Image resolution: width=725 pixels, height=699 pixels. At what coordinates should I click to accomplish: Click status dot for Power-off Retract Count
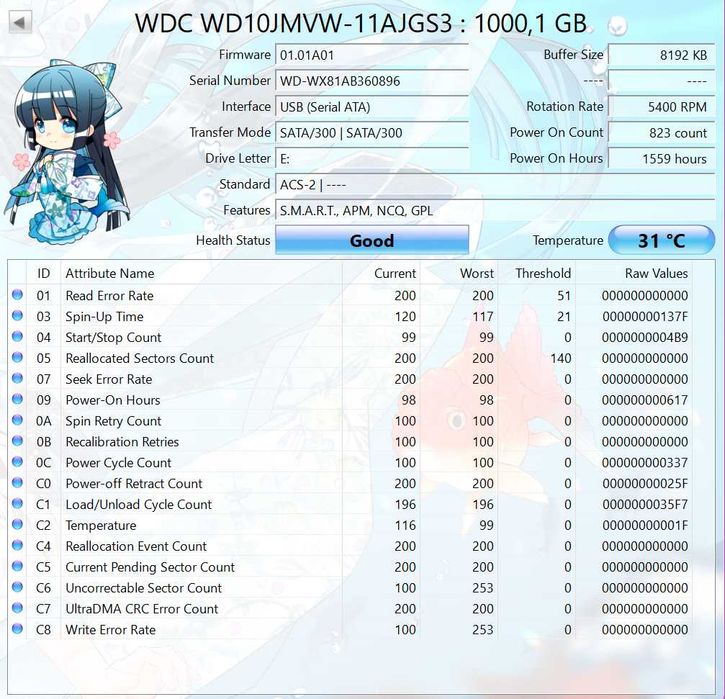[x=18, y=483]
